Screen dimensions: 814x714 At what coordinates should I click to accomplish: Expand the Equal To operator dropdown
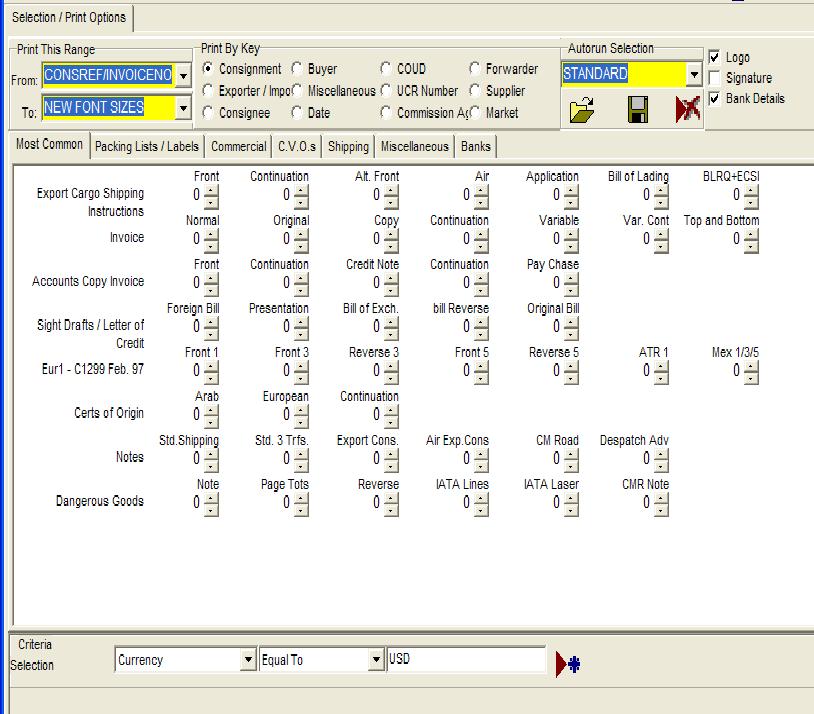pyautogui.click(x=376, y=660)
